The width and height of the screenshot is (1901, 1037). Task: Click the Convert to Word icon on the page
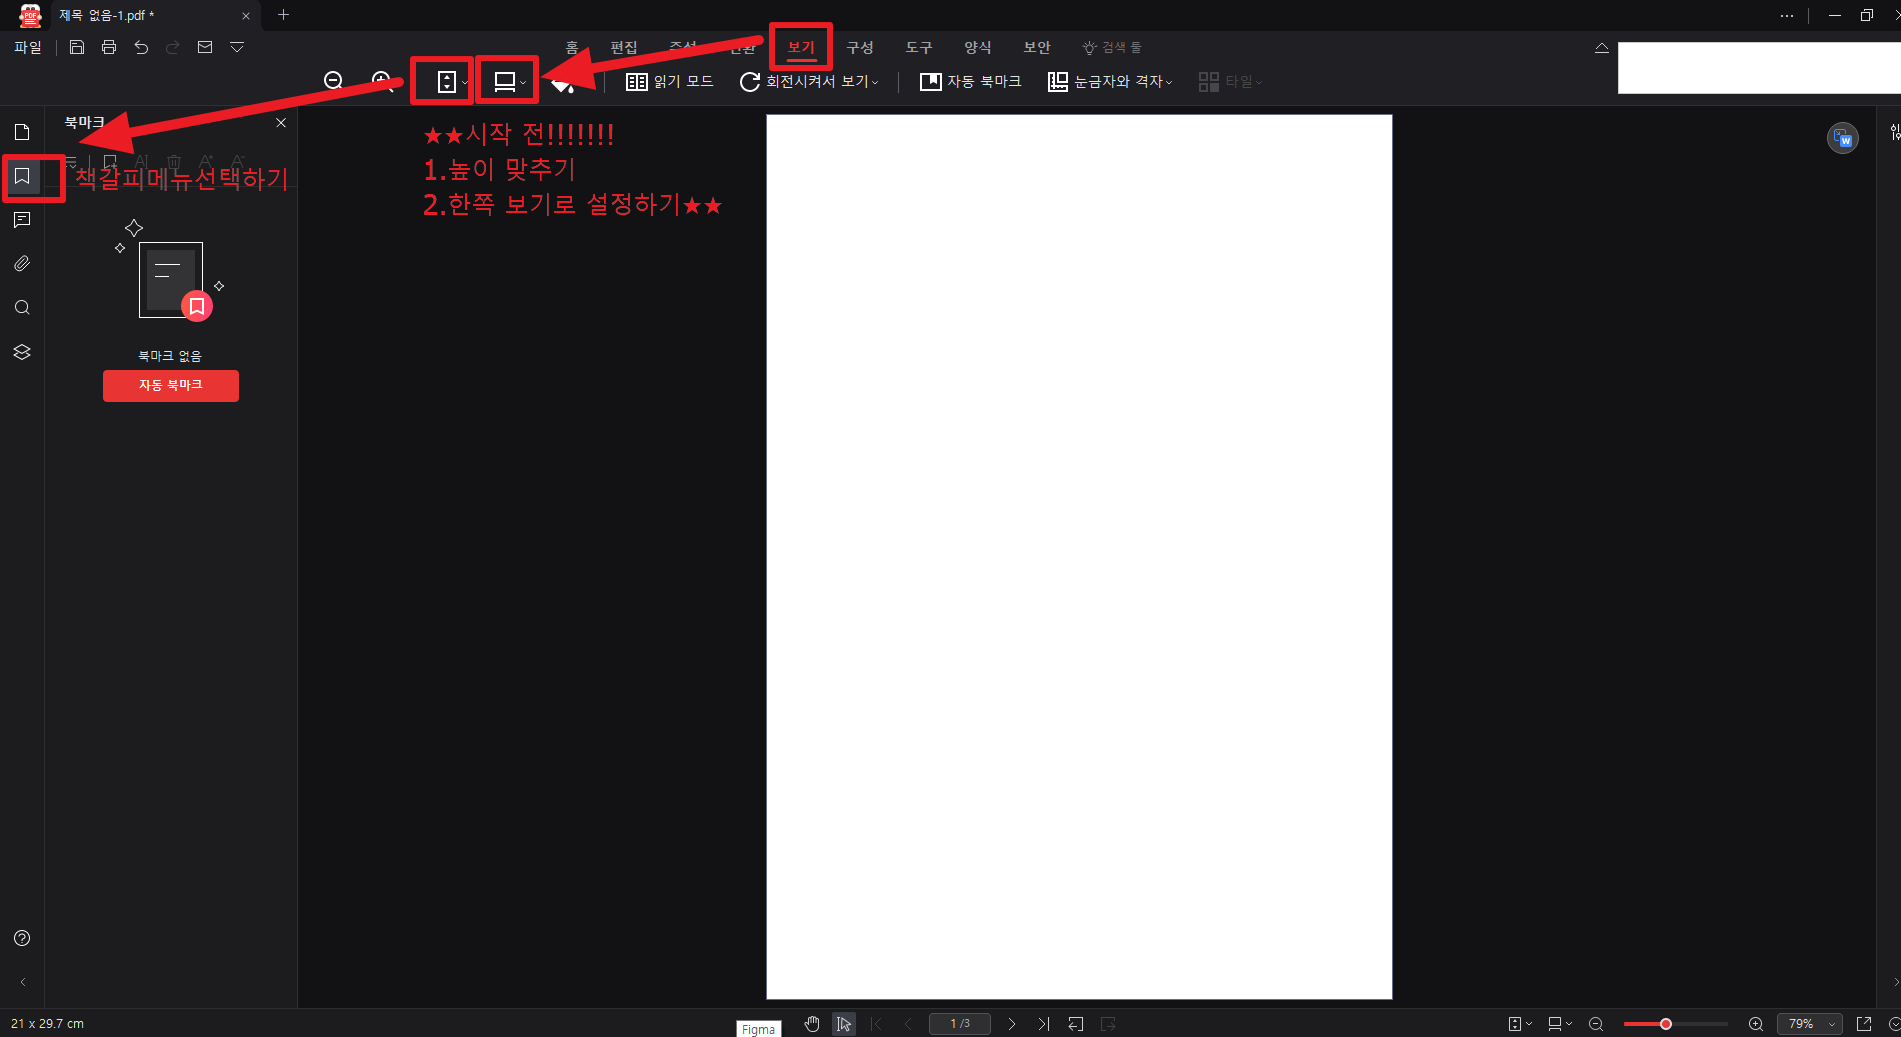(1844, 138)
